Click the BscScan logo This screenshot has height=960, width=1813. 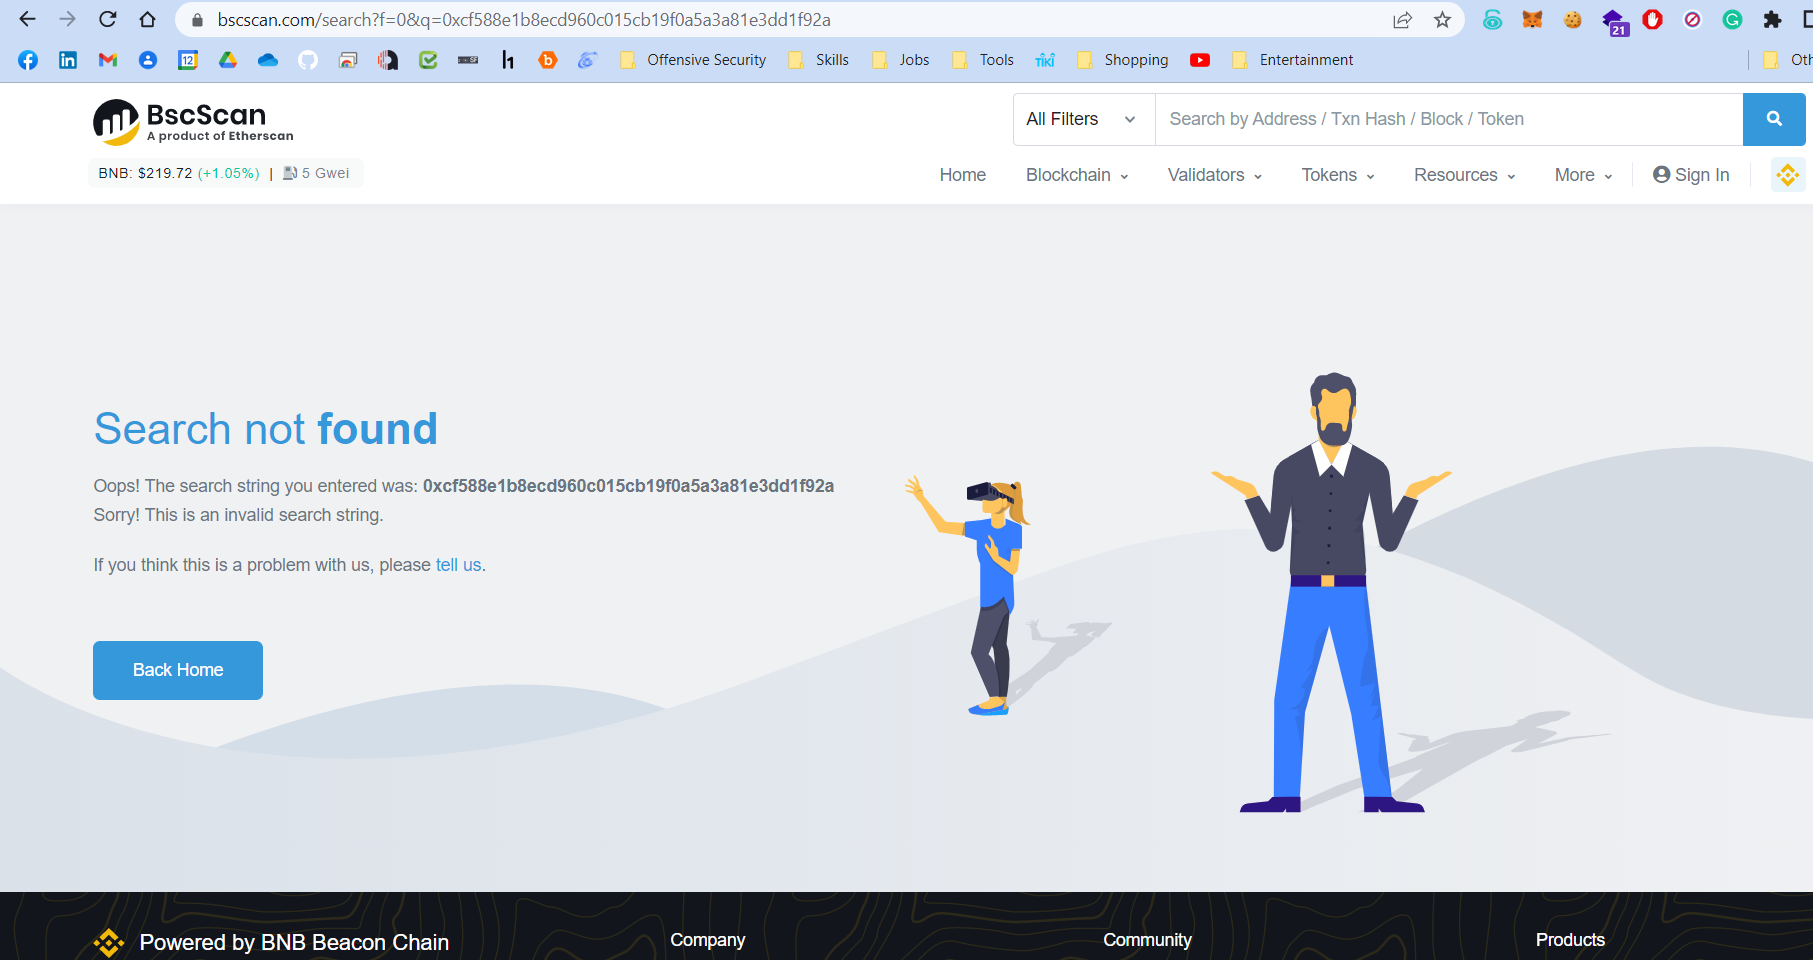point(193,122)
